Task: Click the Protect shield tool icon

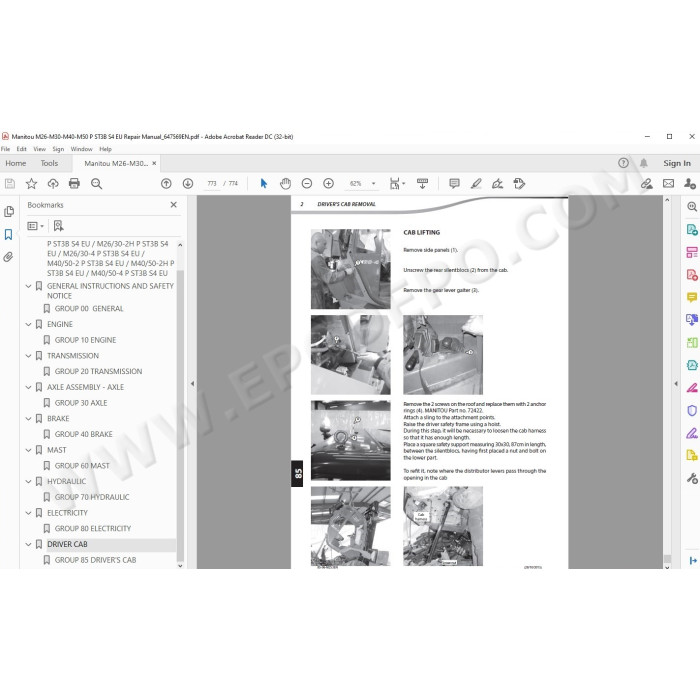Action: click(x=692, y=410)
